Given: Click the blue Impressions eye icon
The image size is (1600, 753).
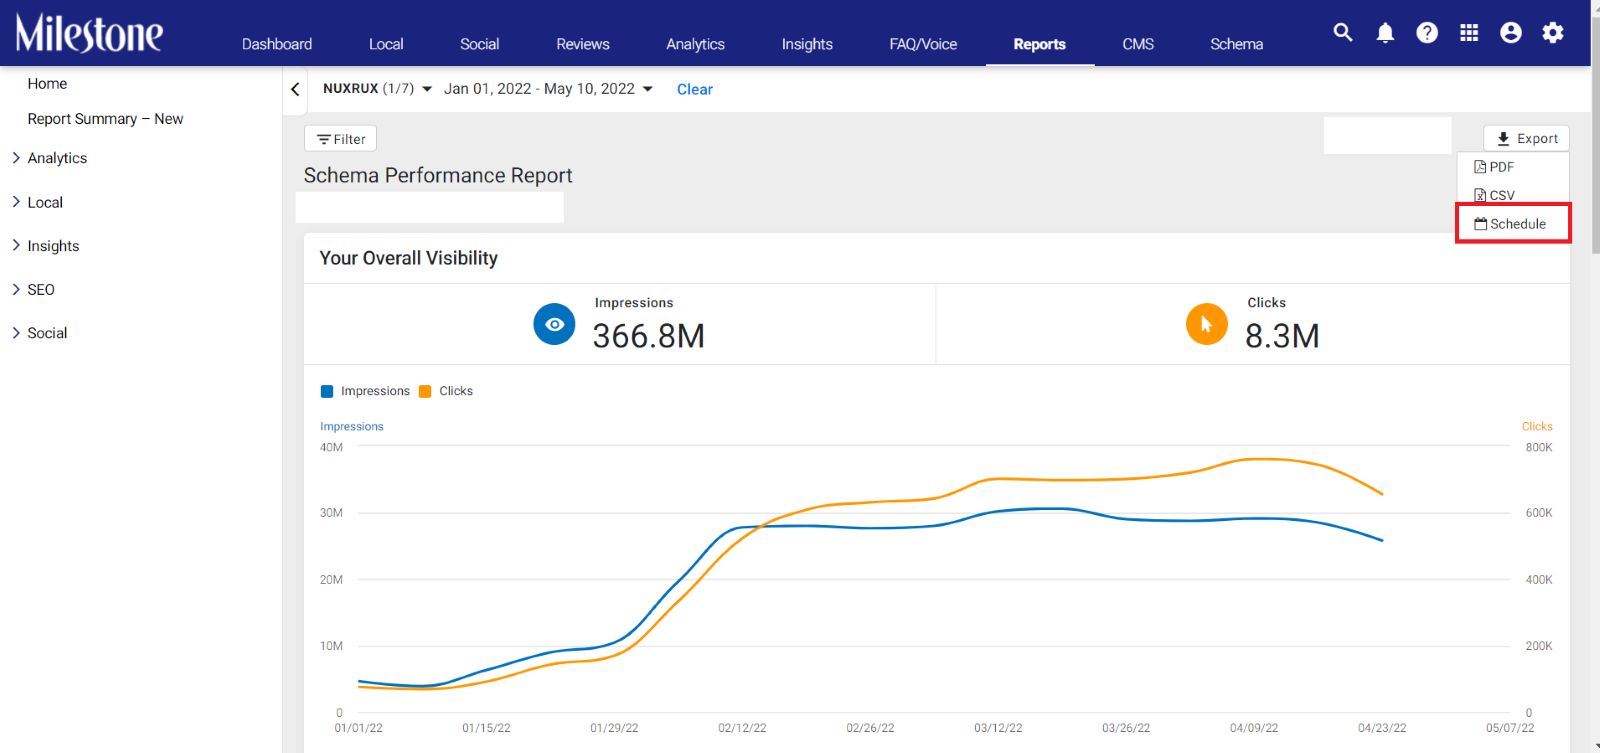Looking at the screenshot, I should click(554, 324).
